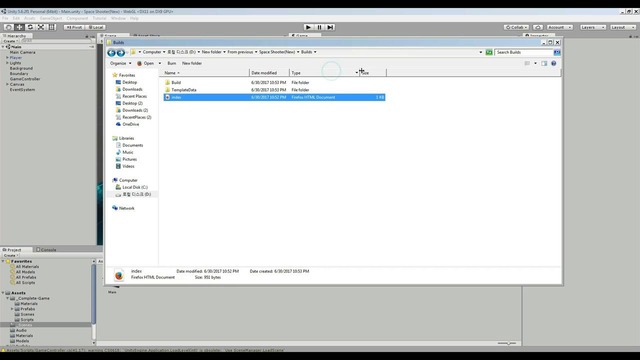
Task: Select the Unity Hand tool
Action: (8, 27)
